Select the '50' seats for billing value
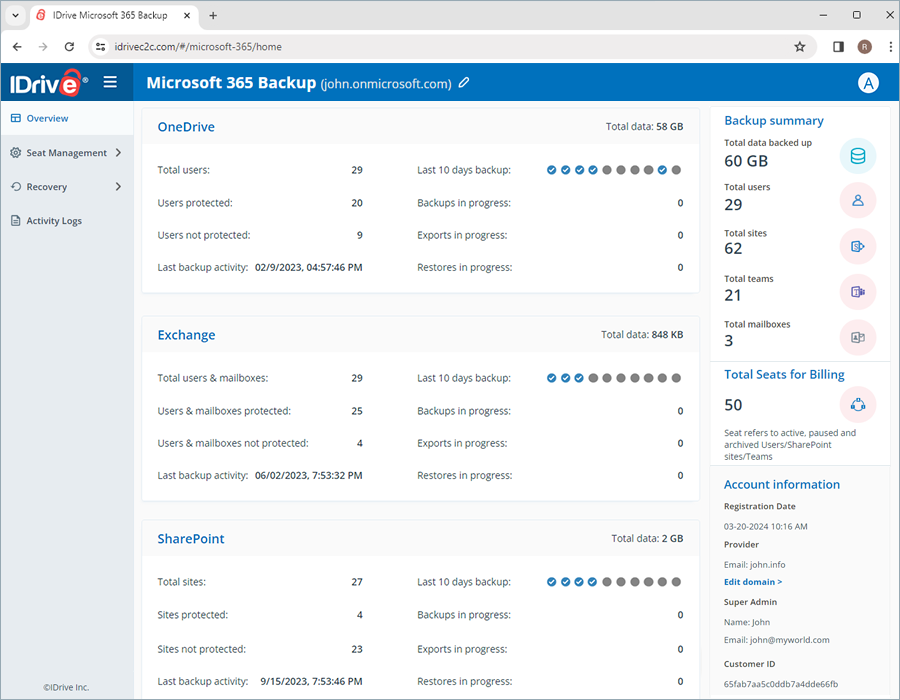900x700 pixels. (x=733, y=405)
